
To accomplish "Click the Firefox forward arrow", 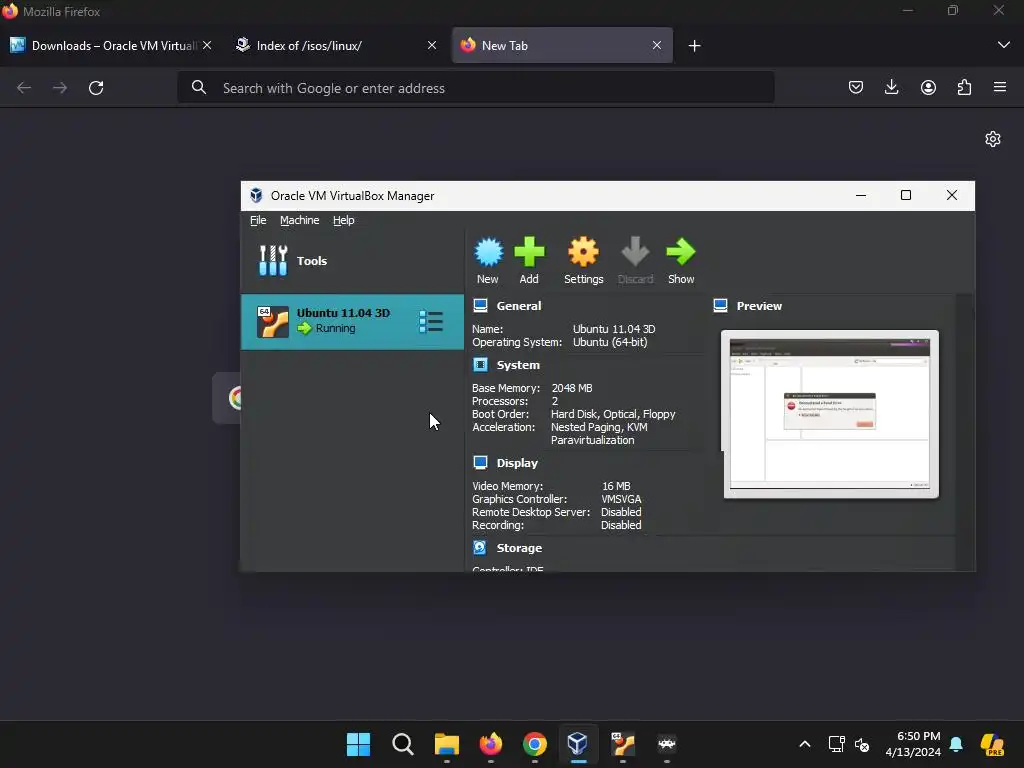I will pyautogui.click(x=60, y=88).
